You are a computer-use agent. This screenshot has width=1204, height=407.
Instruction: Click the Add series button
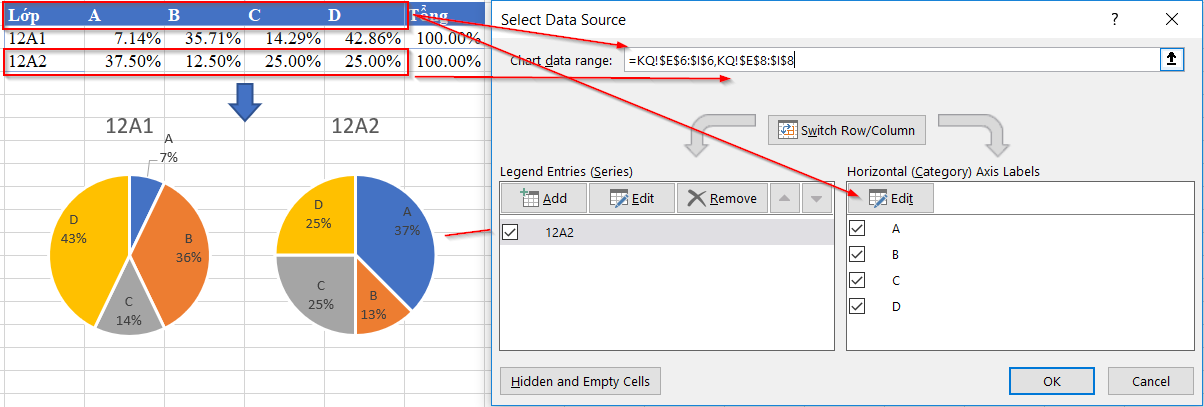click(543, 198)
